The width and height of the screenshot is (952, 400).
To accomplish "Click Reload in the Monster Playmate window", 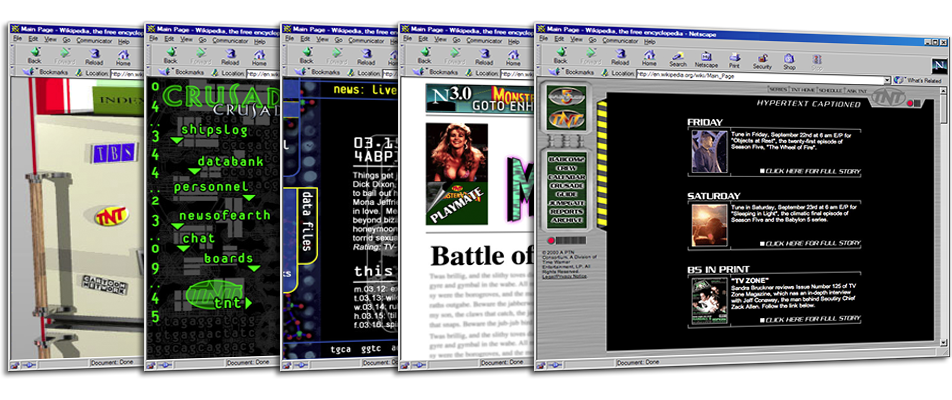I will tap(483, 56).
